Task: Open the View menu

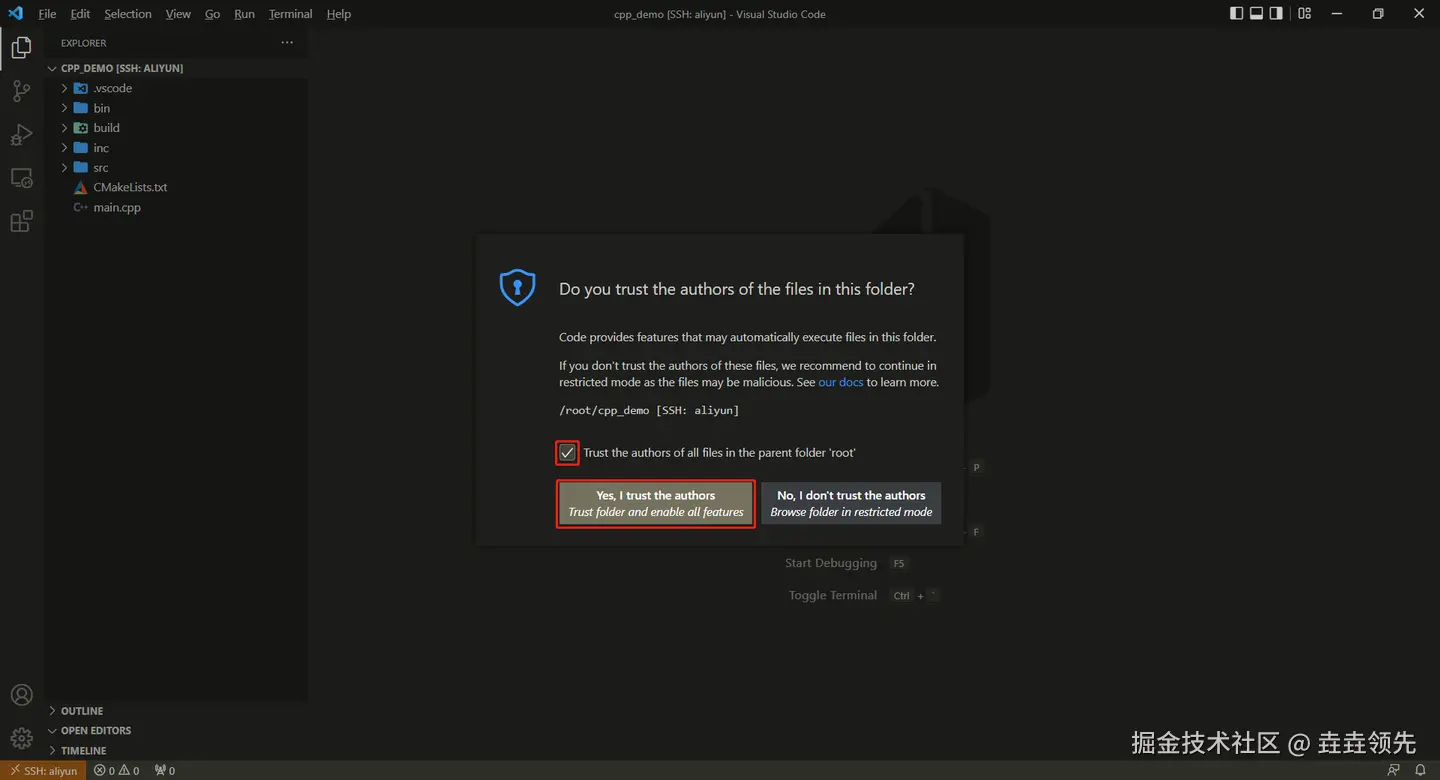Action: tap(178, 14)
